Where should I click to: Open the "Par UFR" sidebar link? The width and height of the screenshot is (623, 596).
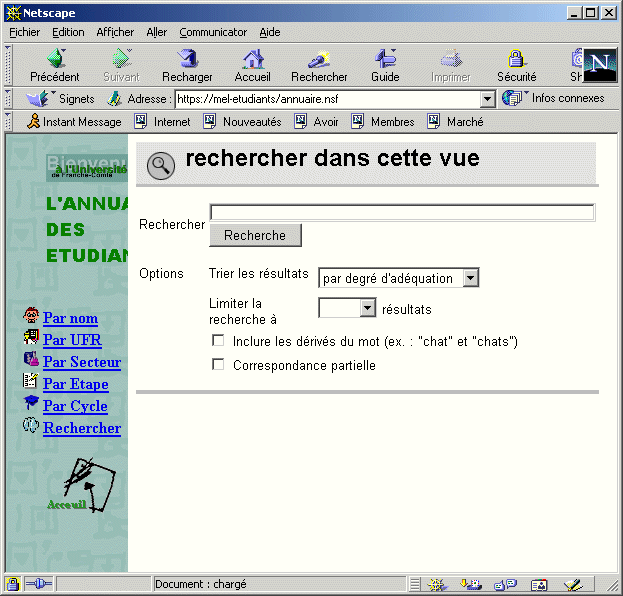point(72,340)
